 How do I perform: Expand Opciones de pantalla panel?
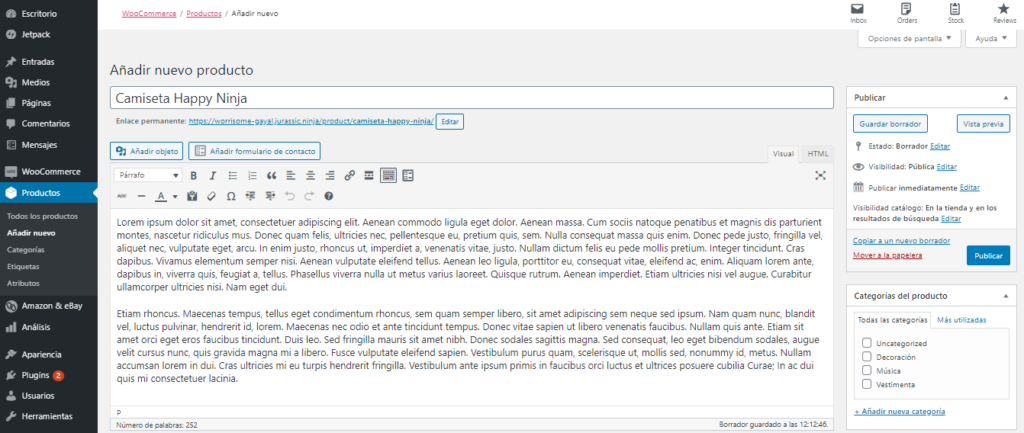point(908,39)
